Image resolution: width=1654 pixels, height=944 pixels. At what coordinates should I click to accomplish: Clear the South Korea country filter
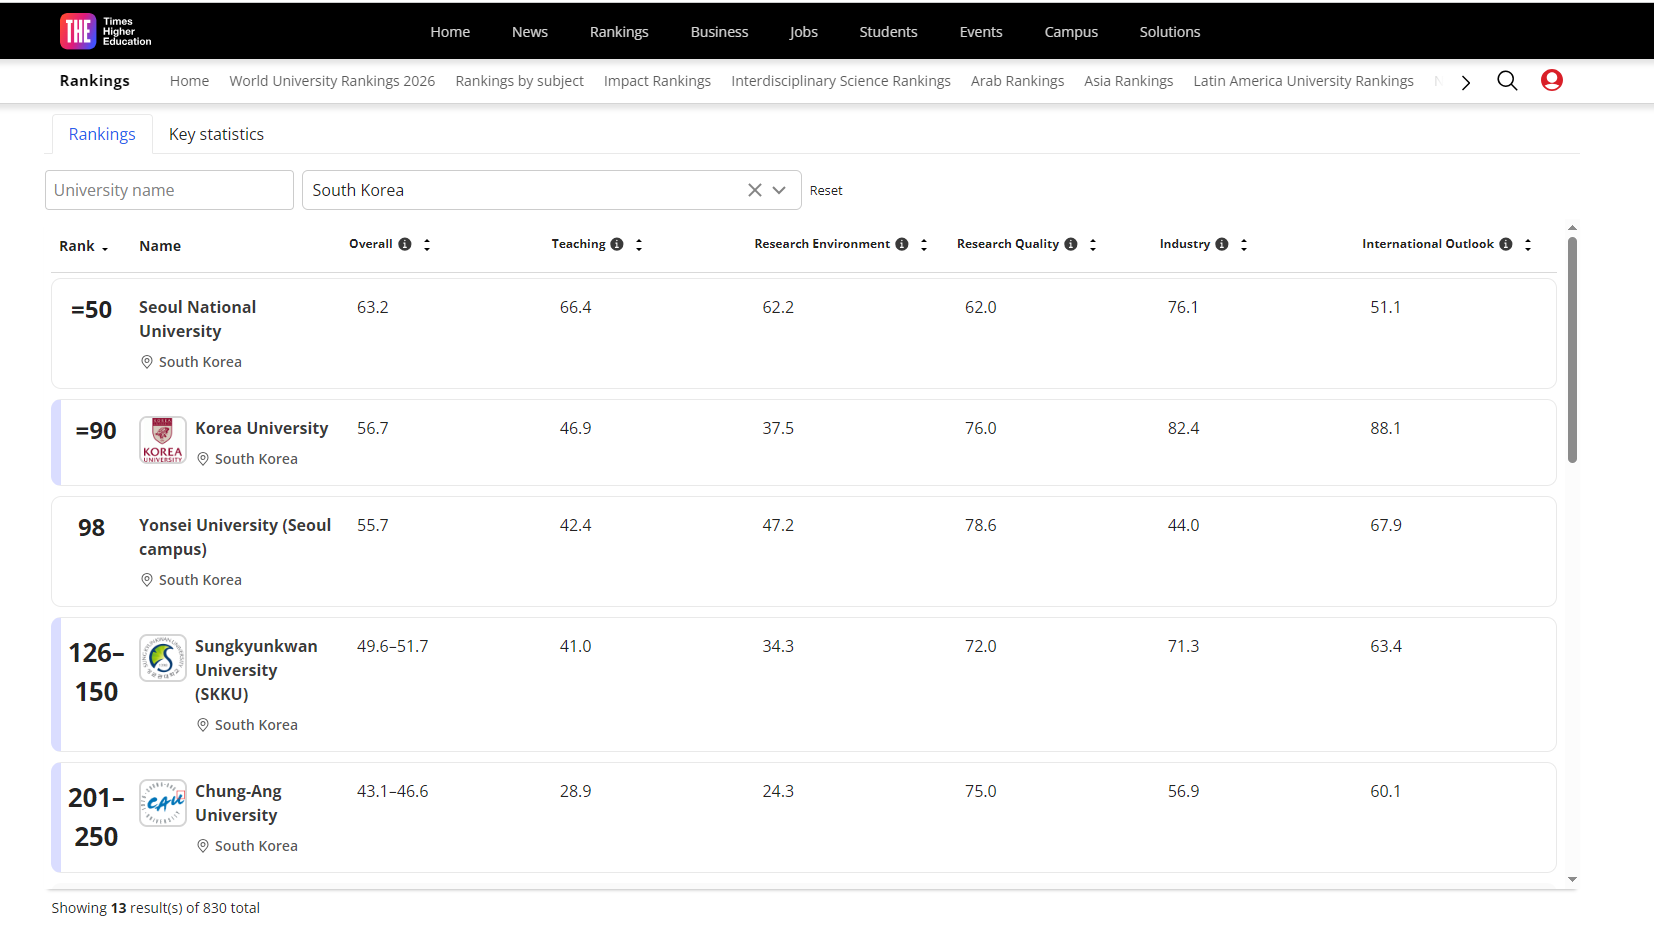755,190
